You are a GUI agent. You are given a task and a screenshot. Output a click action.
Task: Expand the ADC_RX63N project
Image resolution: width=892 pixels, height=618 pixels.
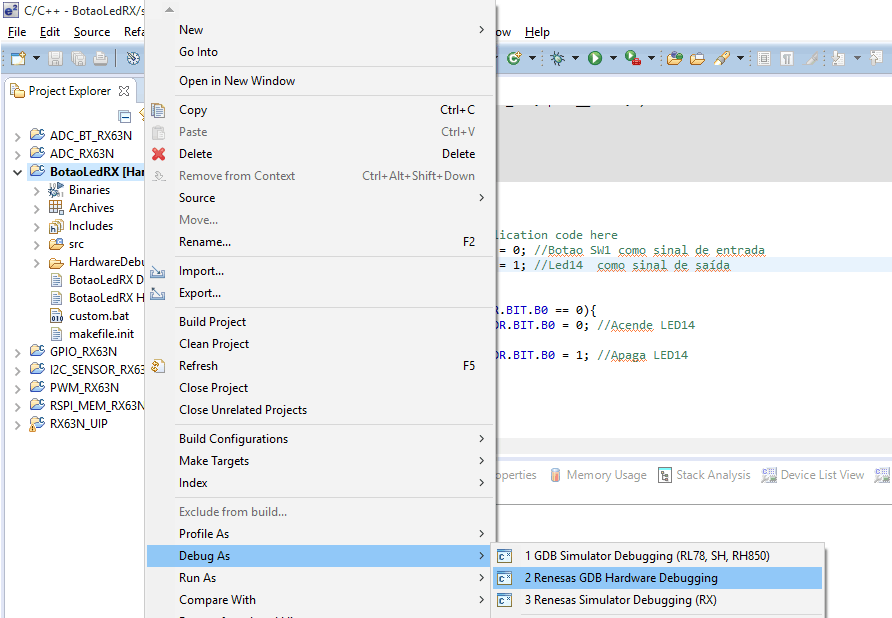[18, 155]
